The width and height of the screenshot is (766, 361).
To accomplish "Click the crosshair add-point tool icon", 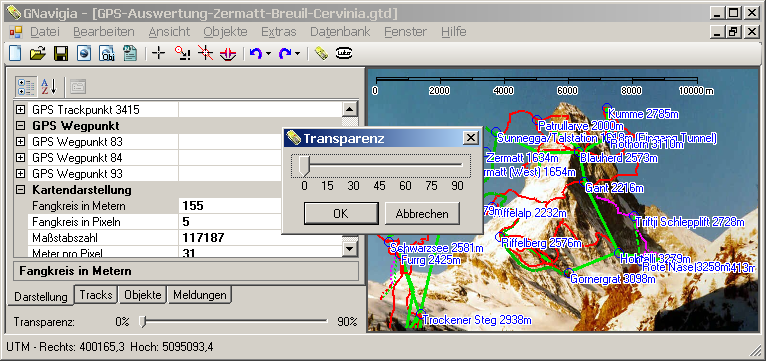I will tap(158, 53).
